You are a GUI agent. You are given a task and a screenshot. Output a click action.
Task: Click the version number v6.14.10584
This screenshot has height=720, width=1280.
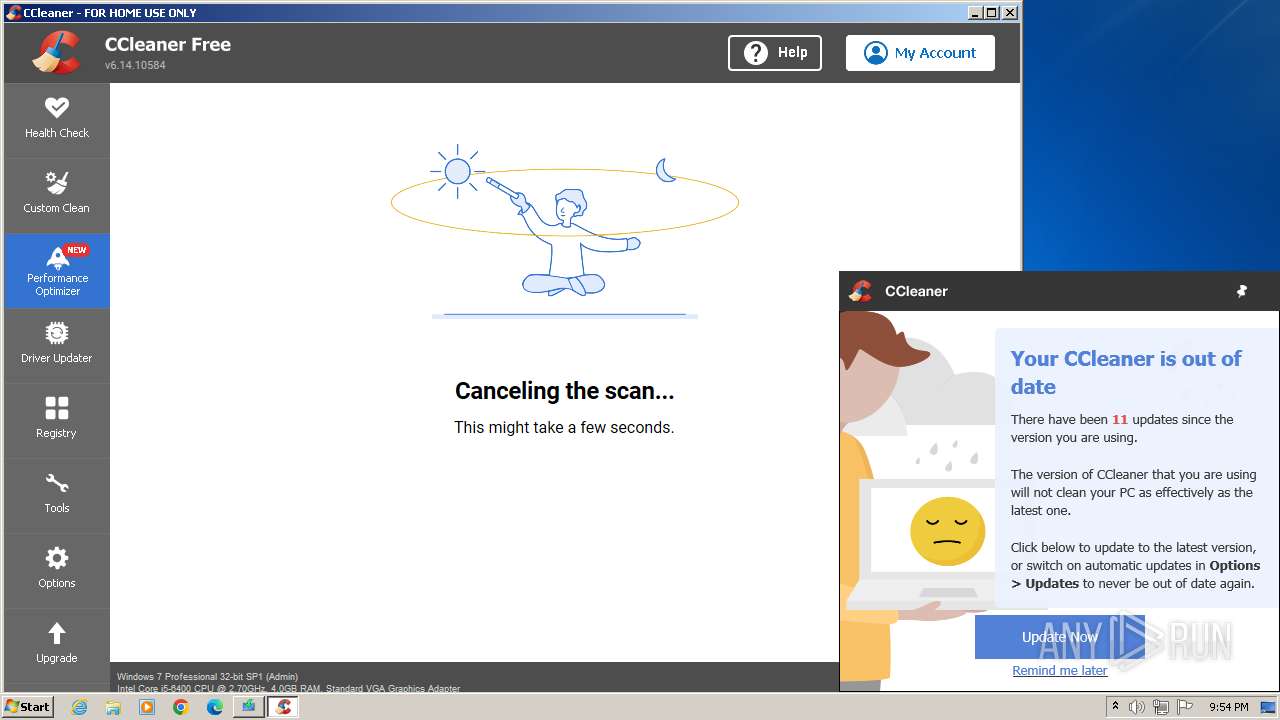point(135,65)
